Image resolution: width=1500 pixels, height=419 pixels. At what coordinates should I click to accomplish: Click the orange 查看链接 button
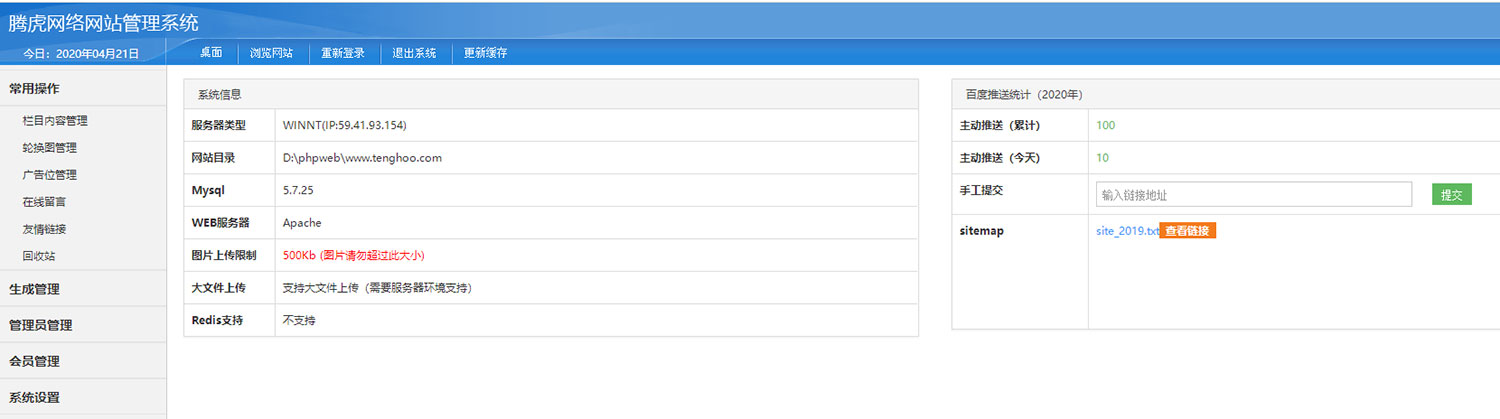click(x=1188, y=231)
